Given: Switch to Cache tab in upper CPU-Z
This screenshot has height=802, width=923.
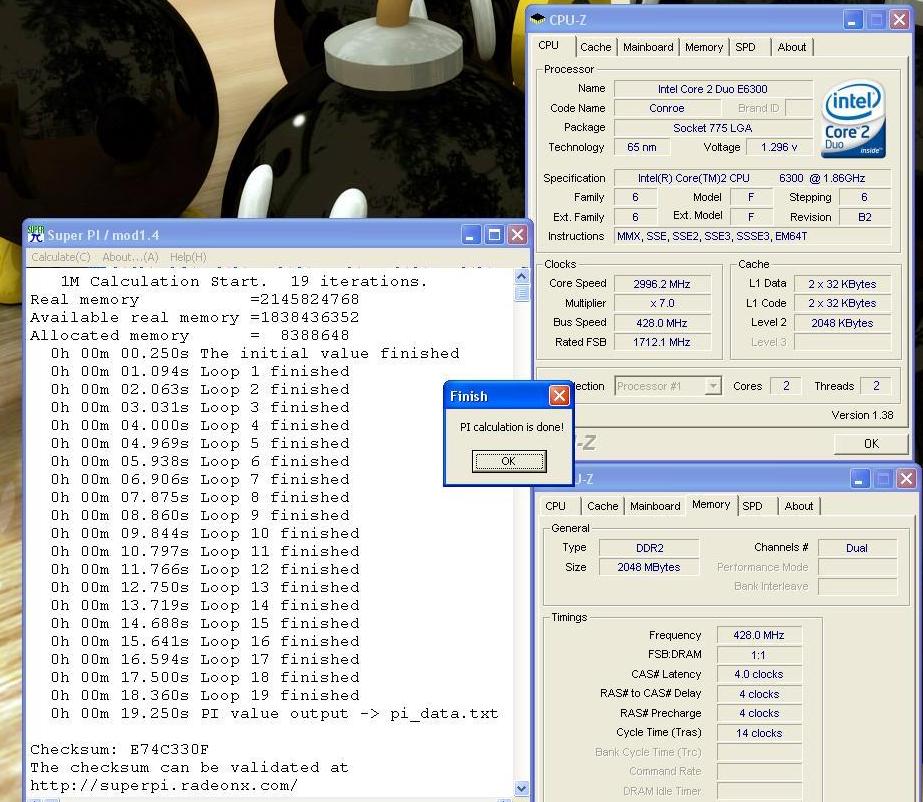Looking at the screenshot, I should point(596,47).
